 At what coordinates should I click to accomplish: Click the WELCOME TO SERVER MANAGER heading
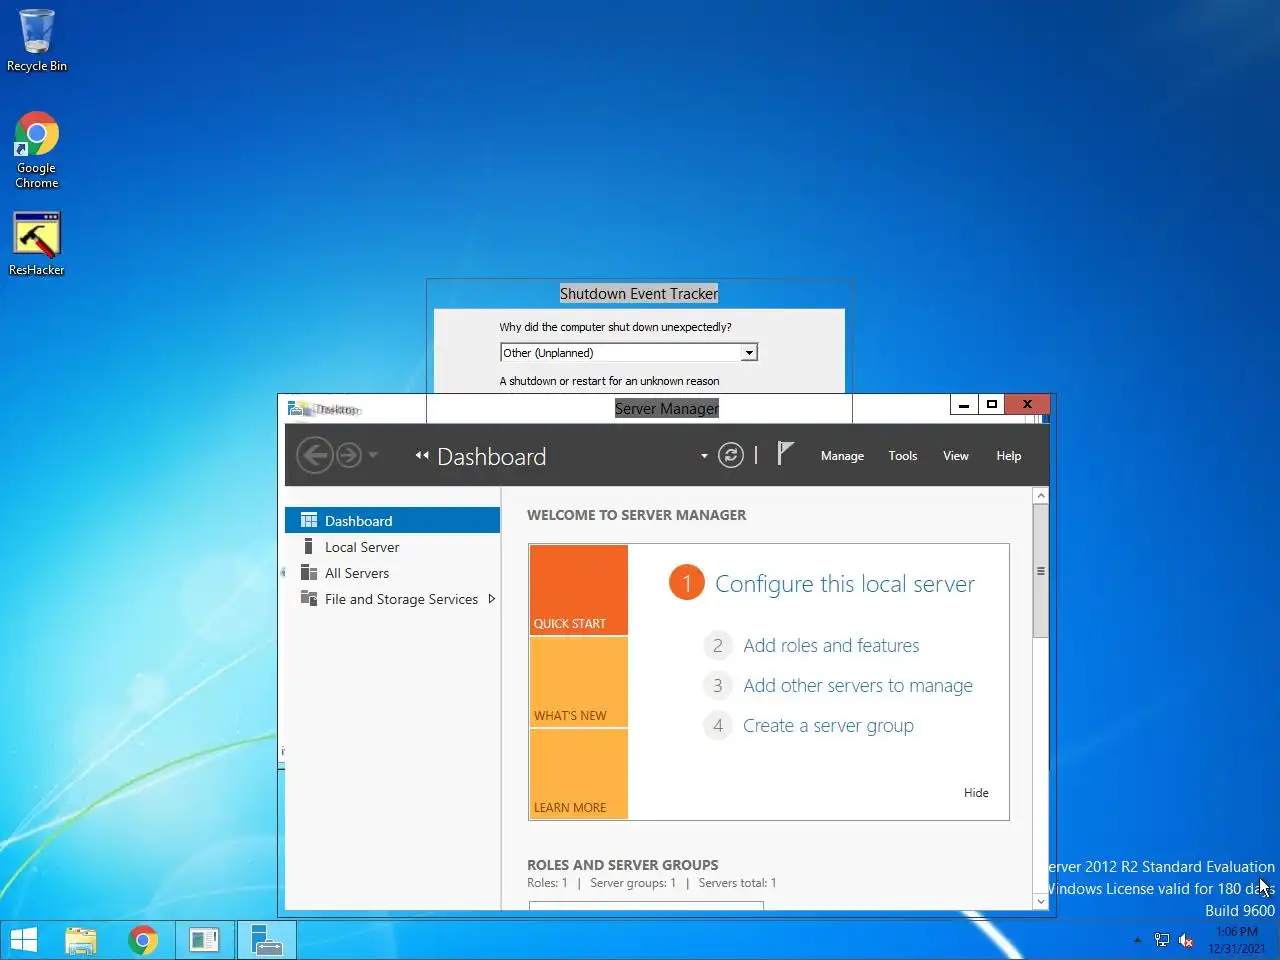coord(637,515)
